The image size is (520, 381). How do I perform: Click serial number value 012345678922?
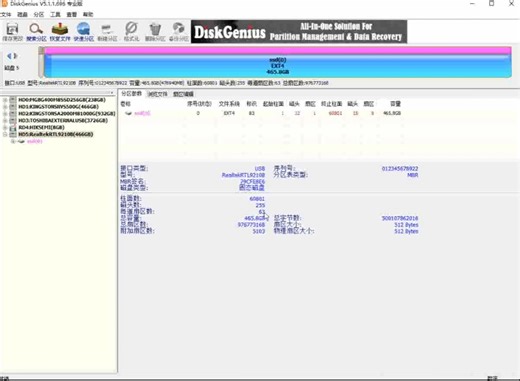400,169
